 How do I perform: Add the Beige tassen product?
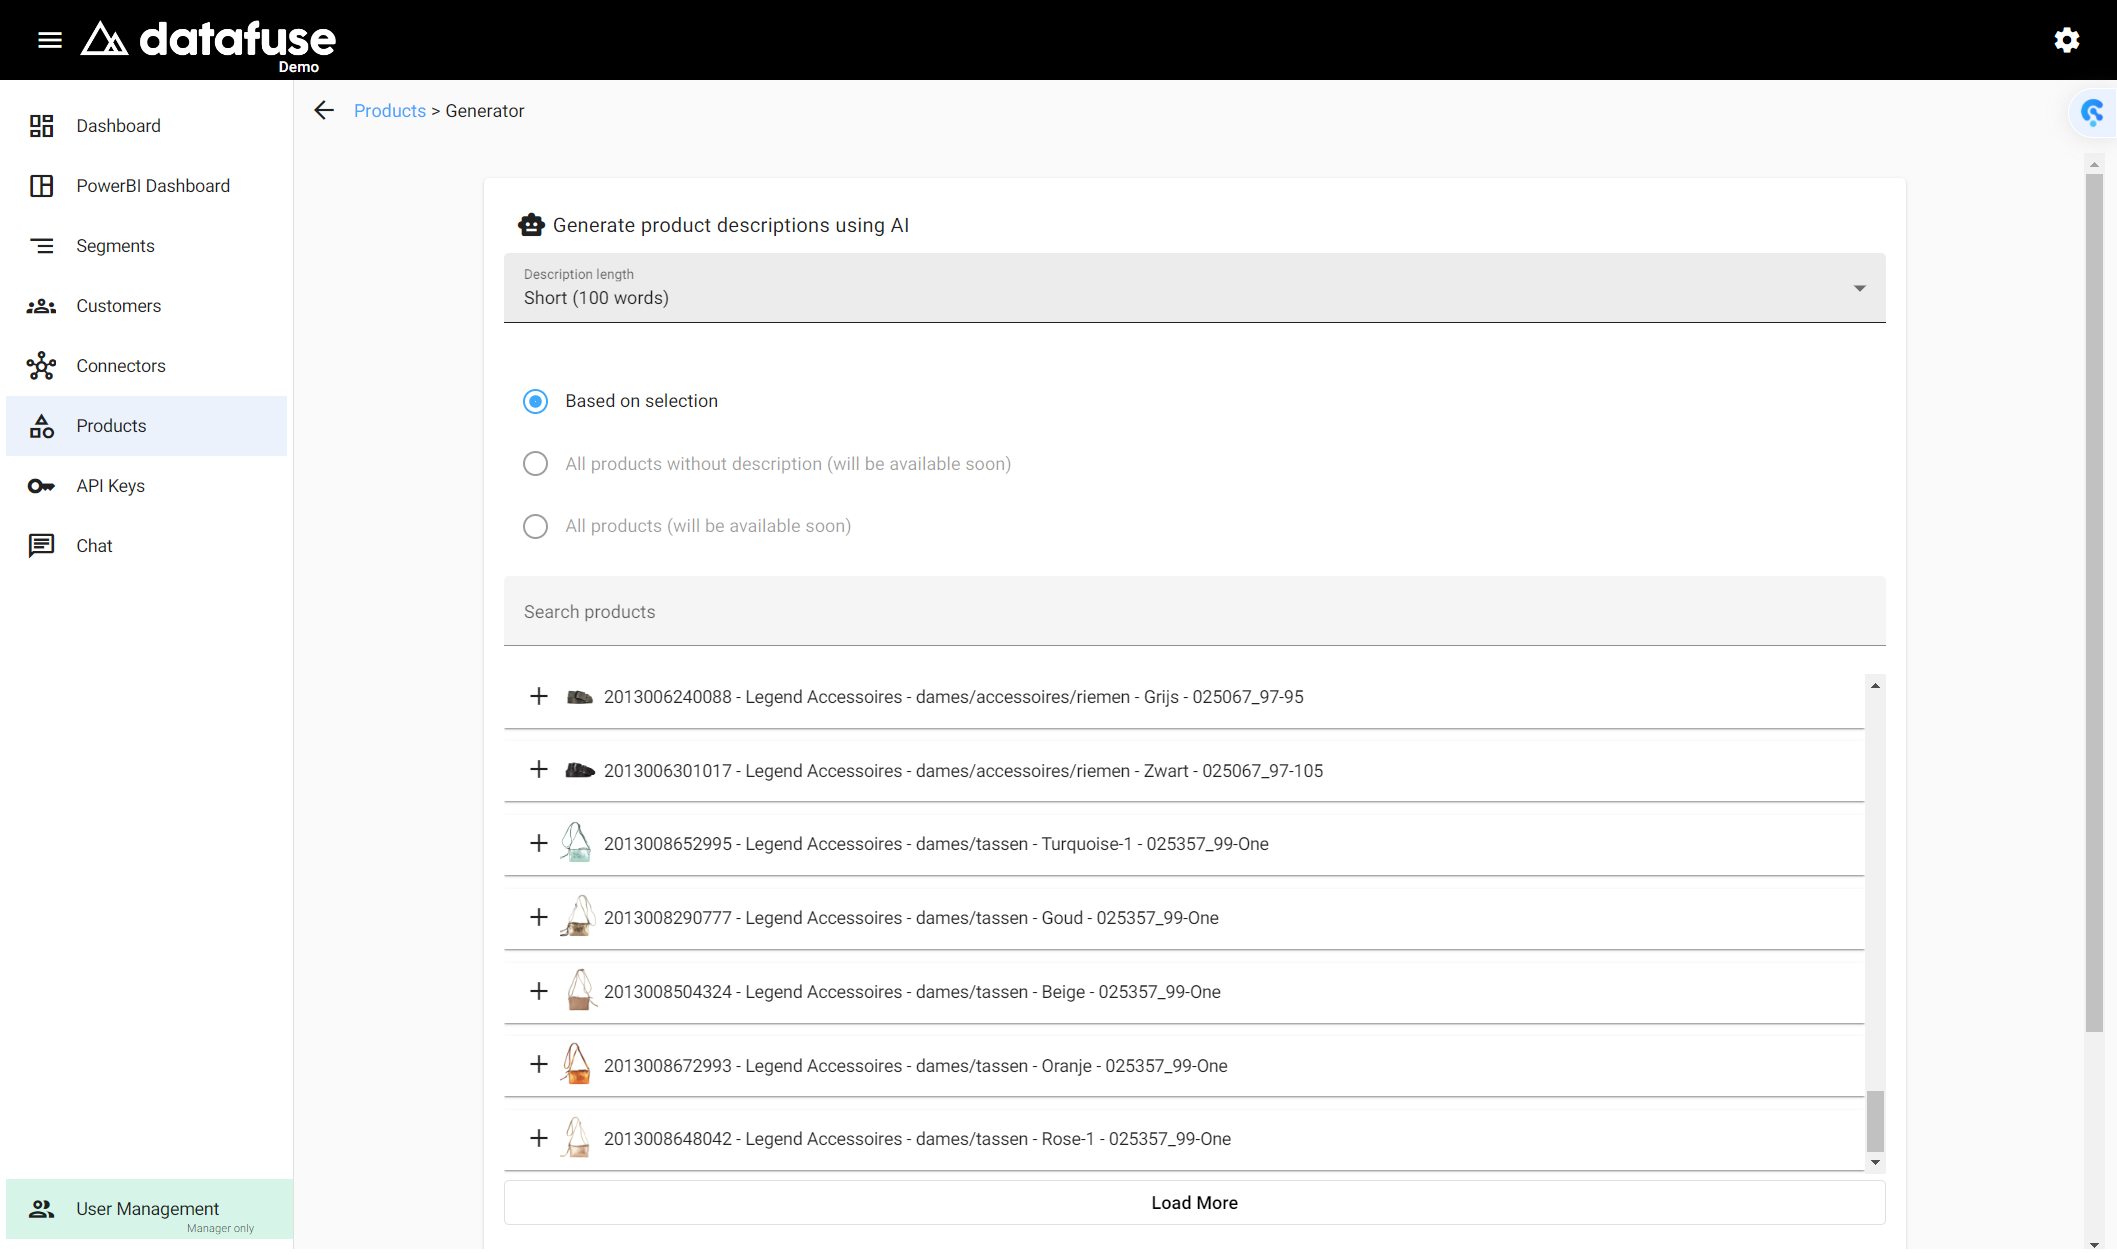pyautogui.click(x=539, y=991)
